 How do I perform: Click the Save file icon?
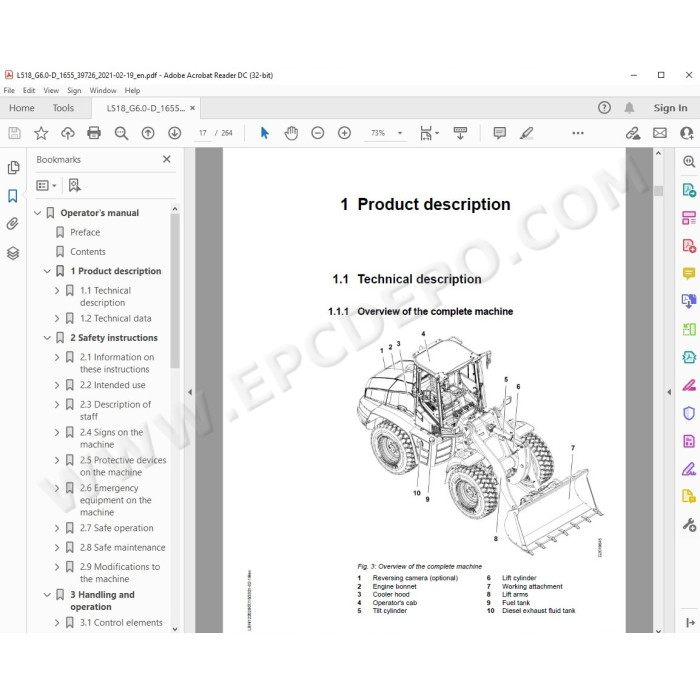(14, 133)
